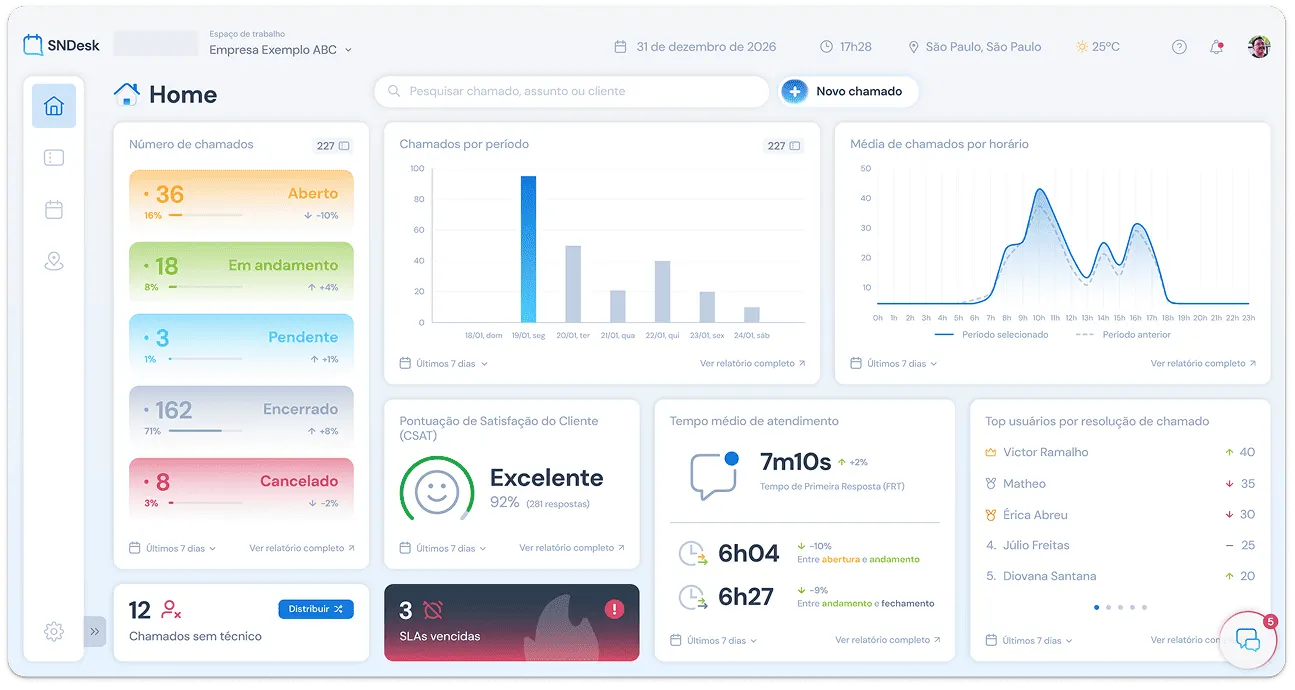
Task: Open the help question mark icon
Action: [1179, 47]
